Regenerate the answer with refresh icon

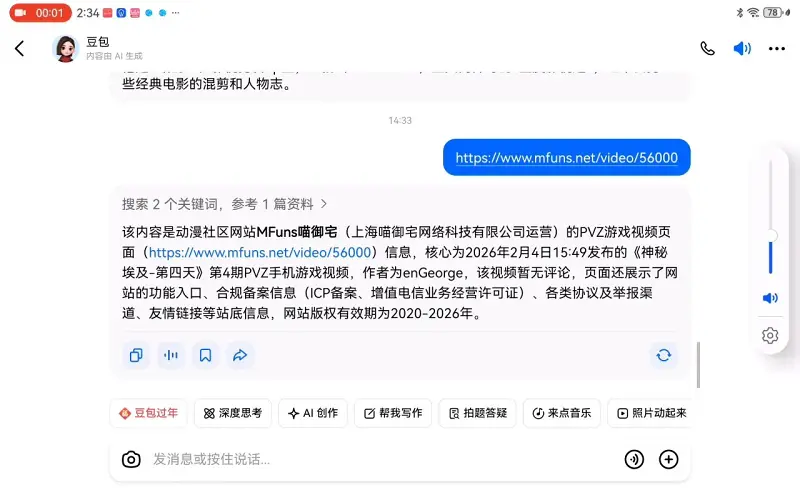664,355
